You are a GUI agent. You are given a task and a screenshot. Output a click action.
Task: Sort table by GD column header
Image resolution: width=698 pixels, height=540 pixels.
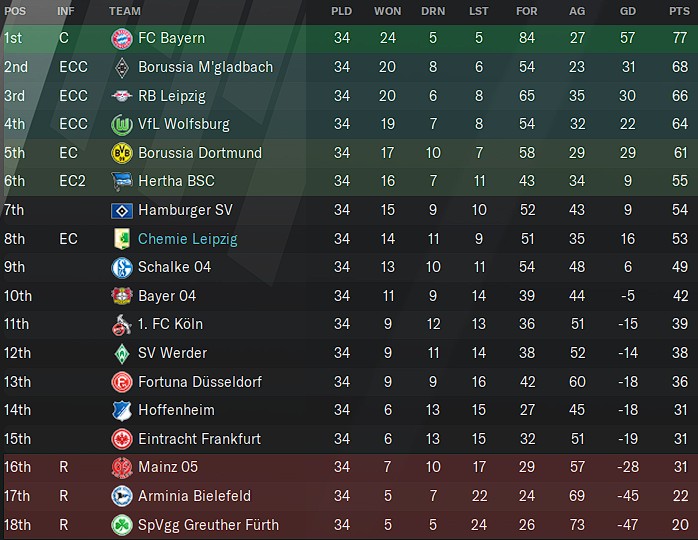[x=628, y=11]
